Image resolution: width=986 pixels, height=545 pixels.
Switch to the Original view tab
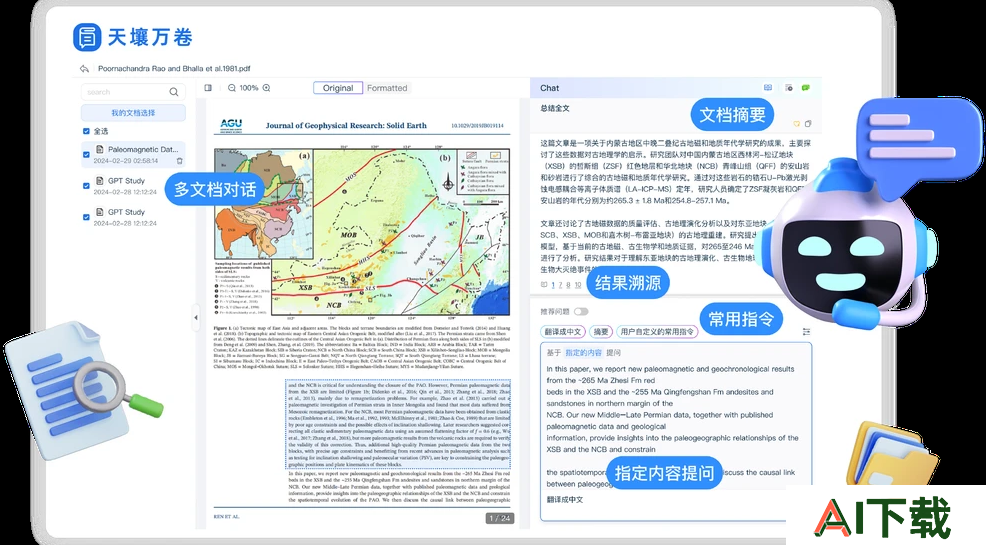coord(338,88)
